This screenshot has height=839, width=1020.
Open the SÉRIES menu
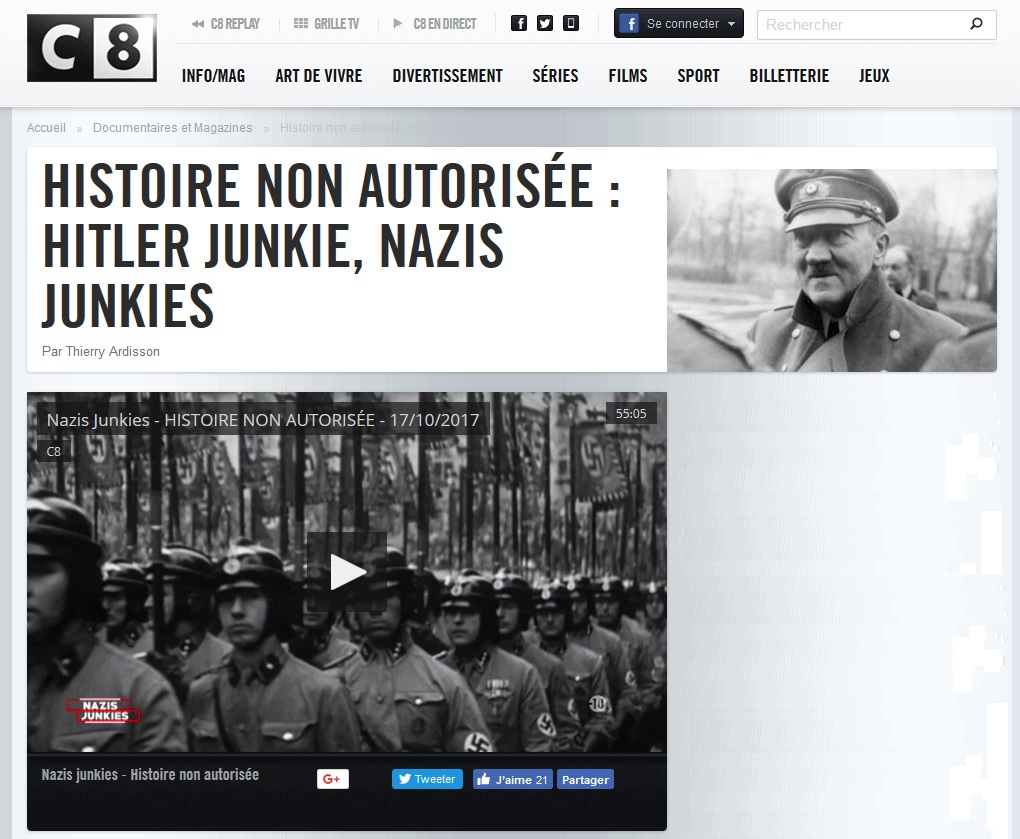point(555,75)
